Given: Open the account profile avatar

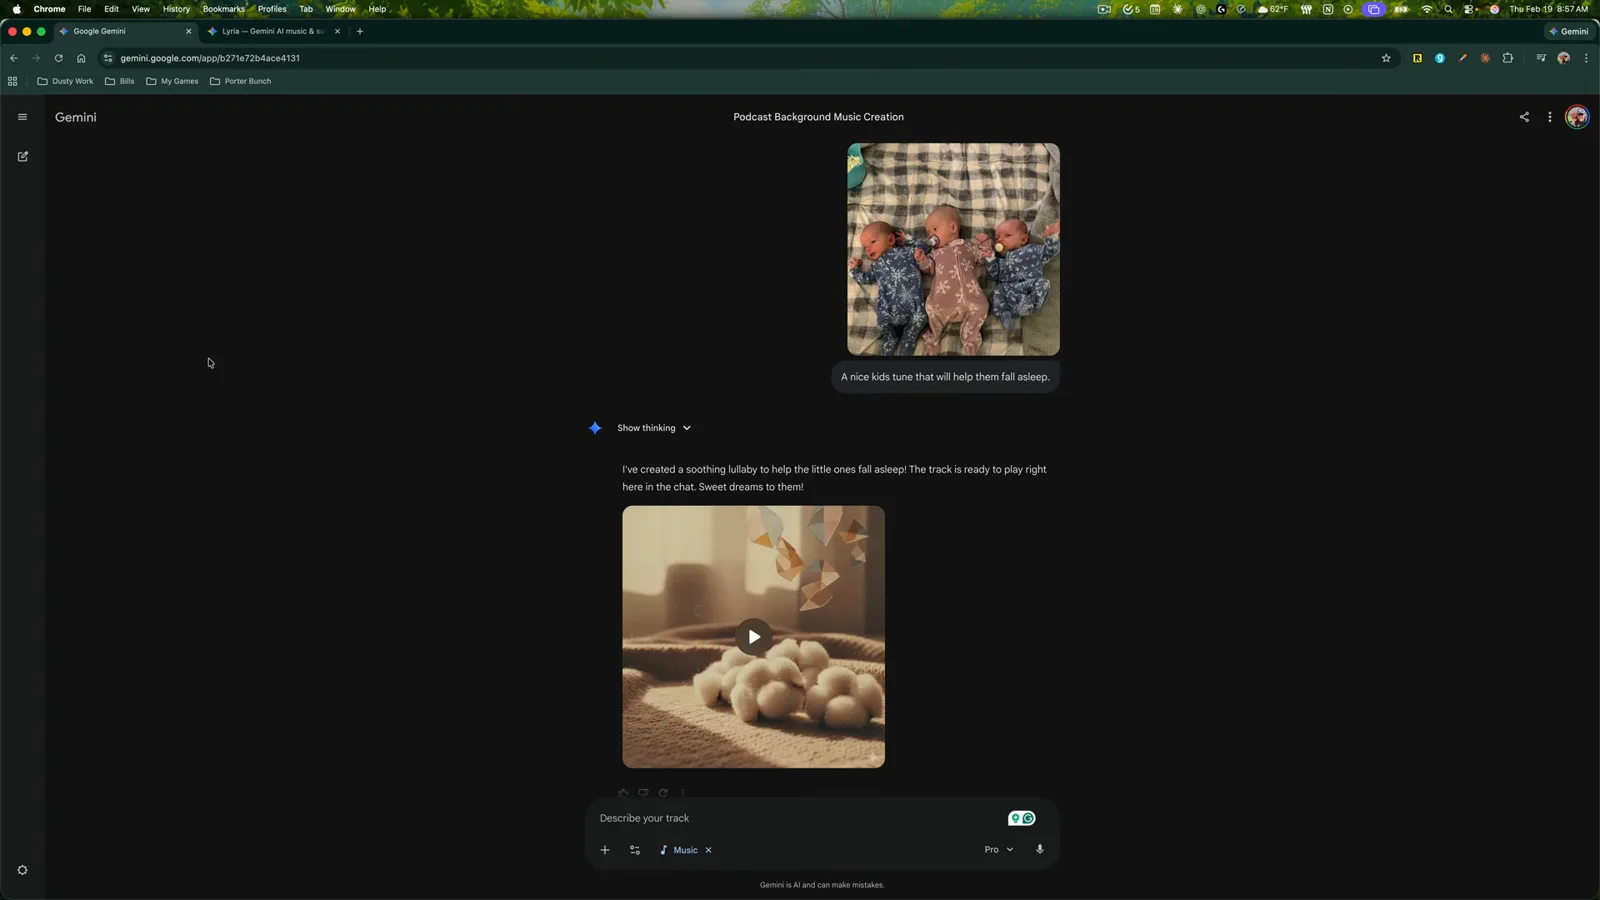Looking at the screenshot, I should [x=1577, y=117].
